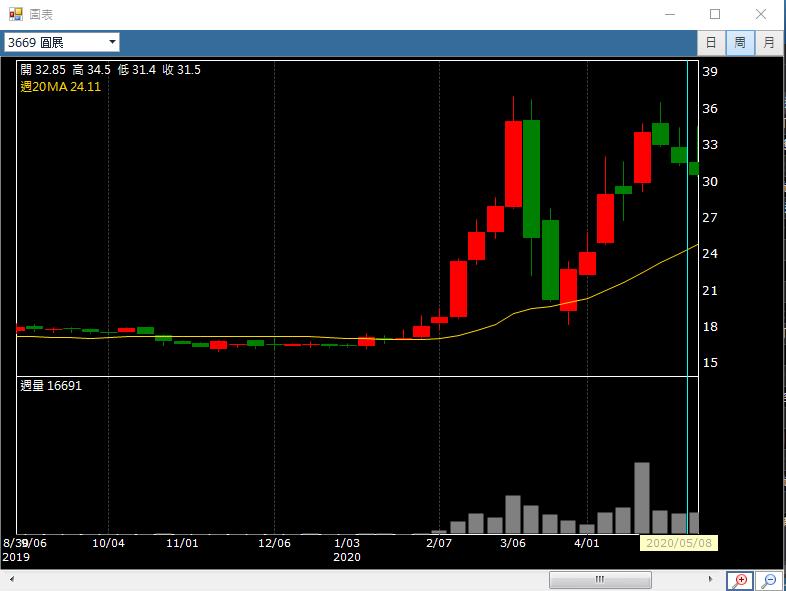Switch to daily (日) chart view
The height and width of the screenshot is (591, 786).
pos(711,42)
